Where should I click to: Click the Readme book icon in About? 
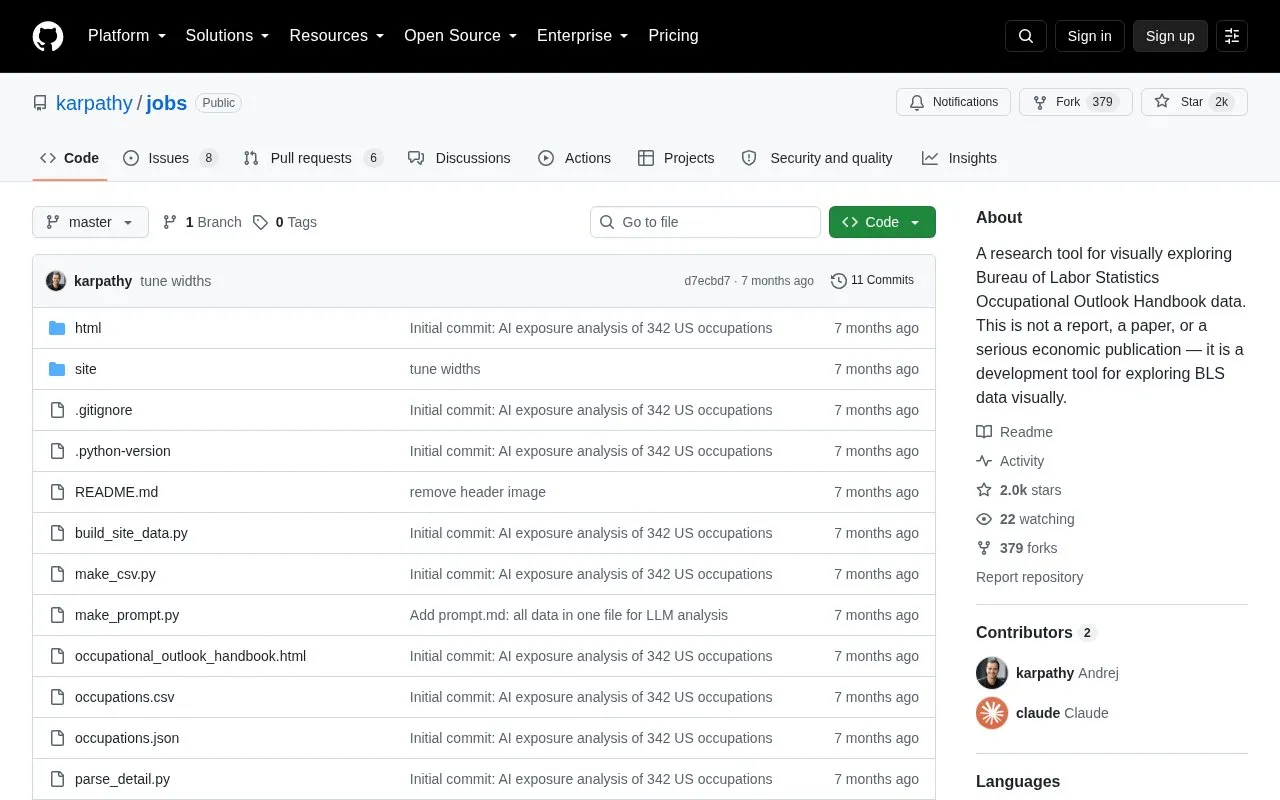coord(984,432)
